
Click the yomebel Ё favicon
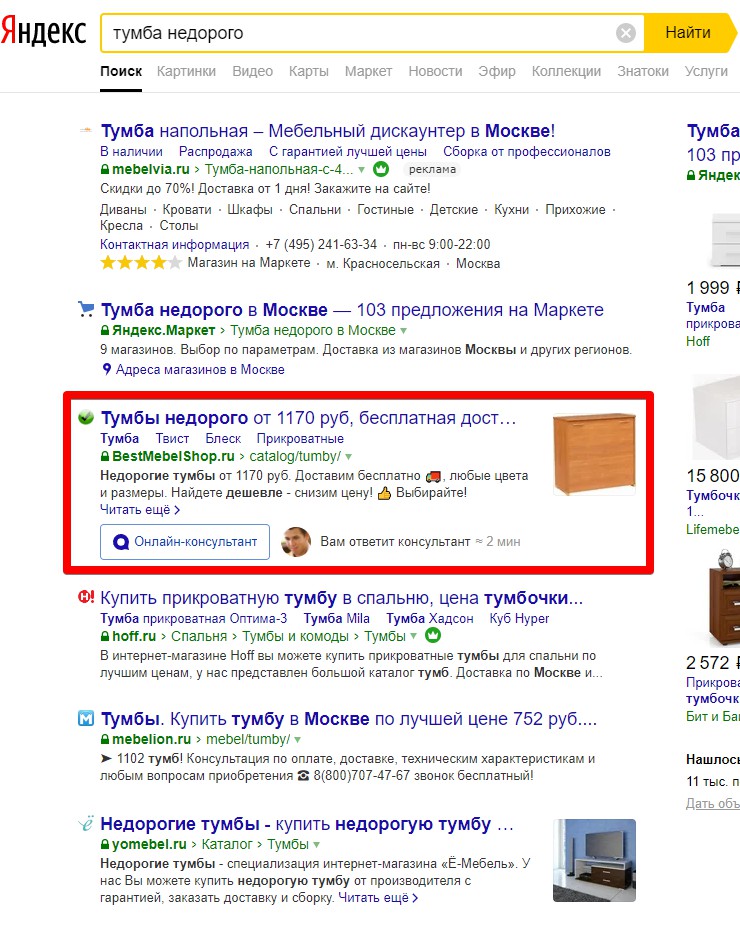coord(86,824)
